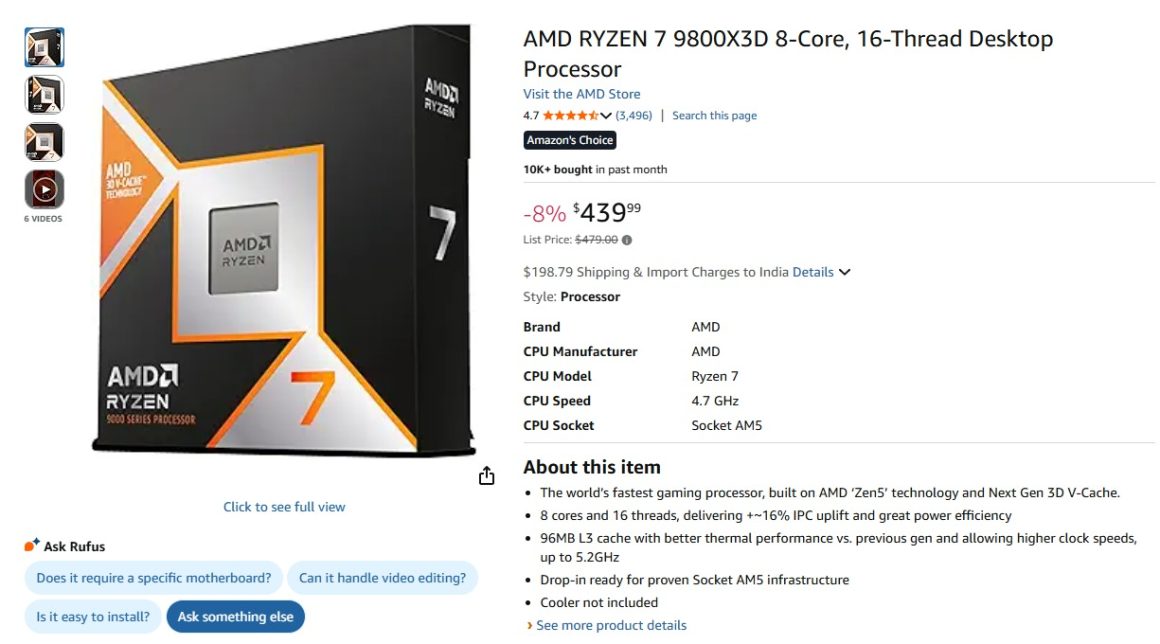This screenshot has height=644, width=1160.
Task: Select the second product image thumbnail
Action: point(43,95)
